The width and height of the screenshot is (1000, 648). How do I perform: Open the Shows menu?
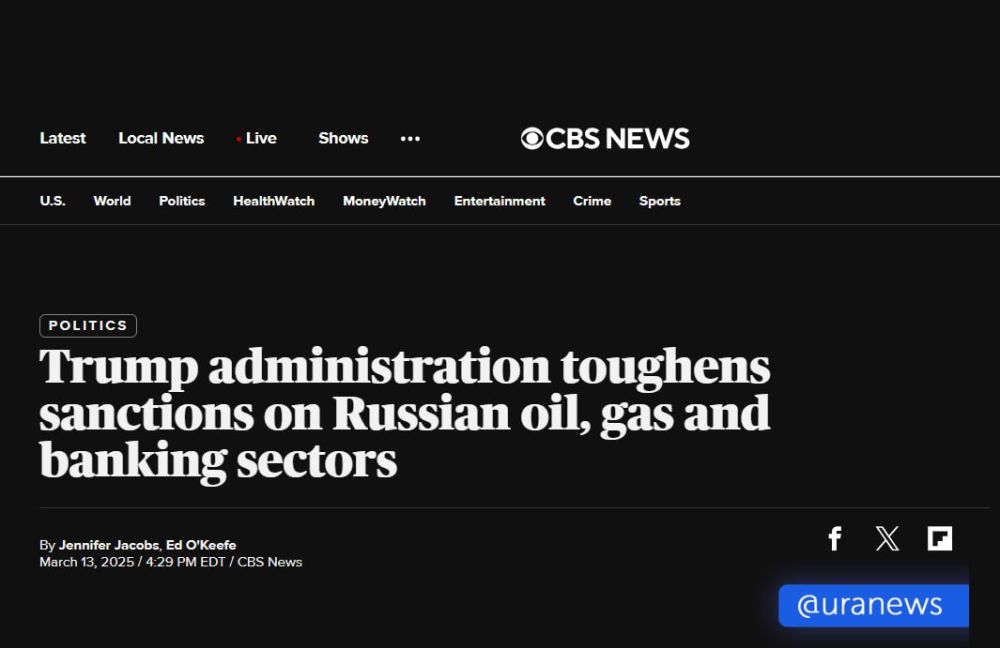click(x=343, y=138)
